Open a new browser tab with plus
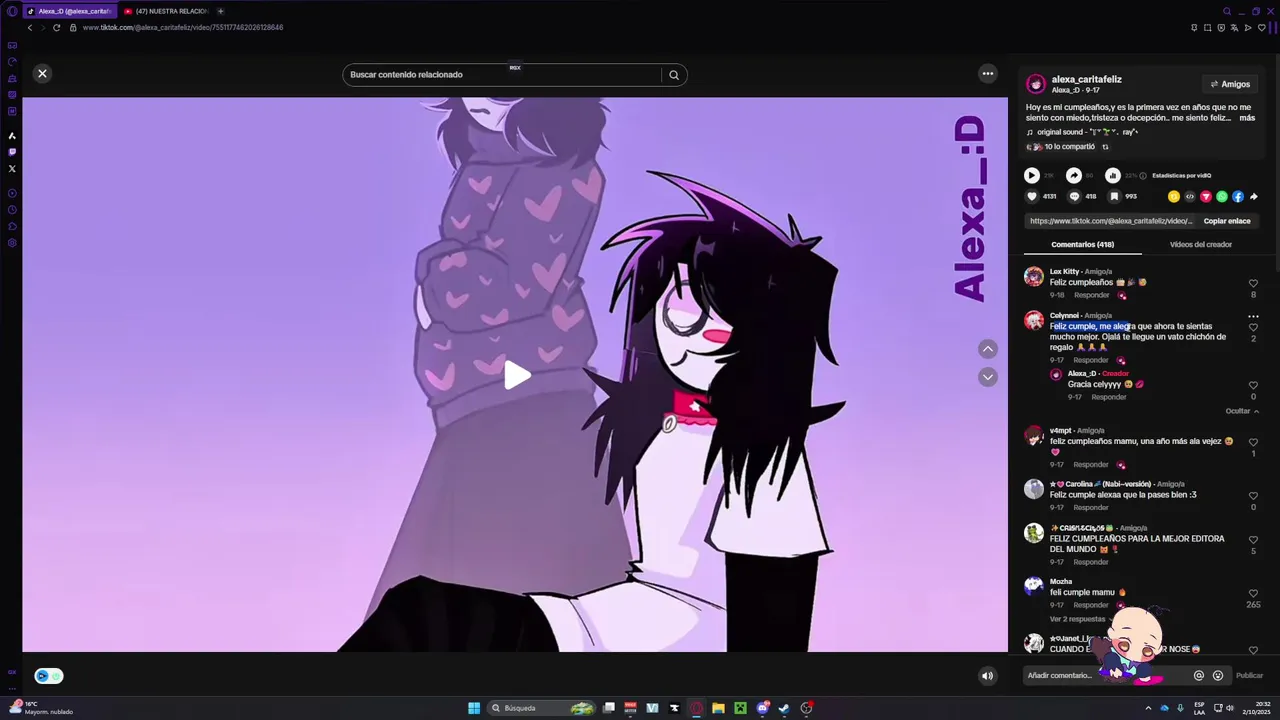 click(x=220, y=11)
